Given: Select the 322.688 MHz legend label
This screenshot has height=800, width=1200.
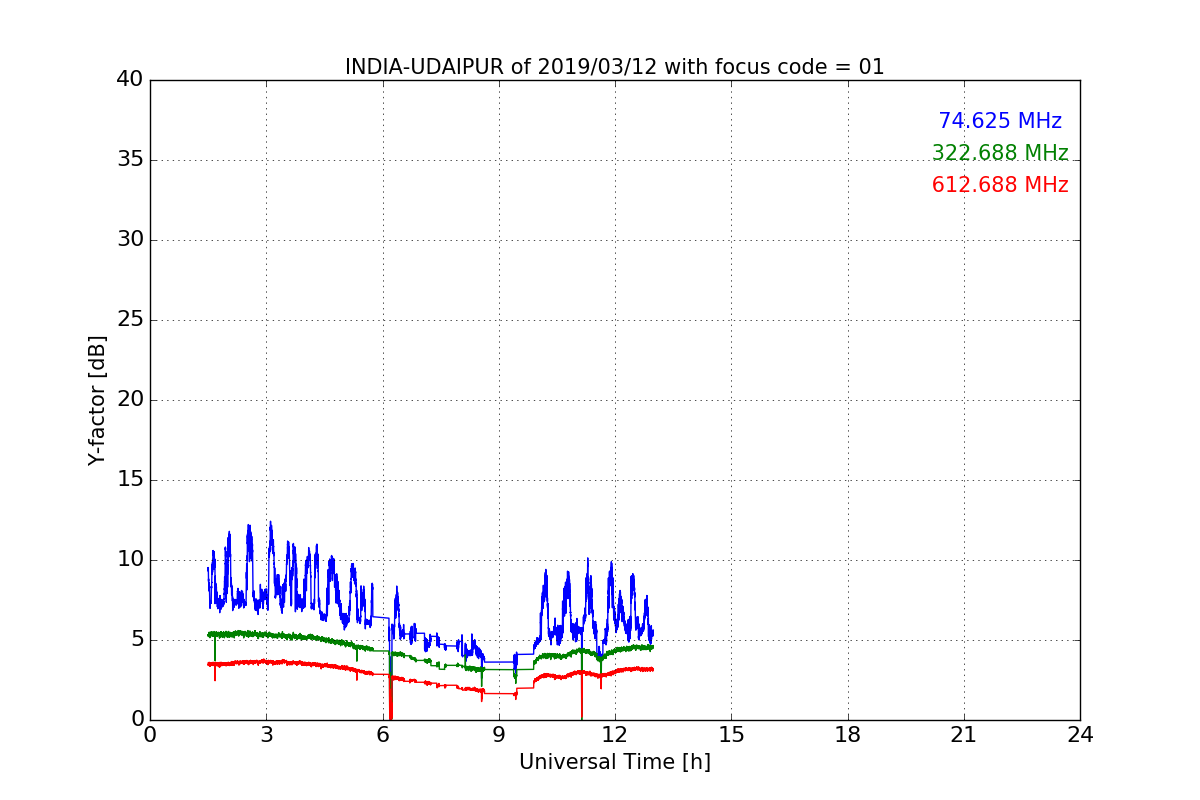Looking at the screenshot, I should point(1000,153).
